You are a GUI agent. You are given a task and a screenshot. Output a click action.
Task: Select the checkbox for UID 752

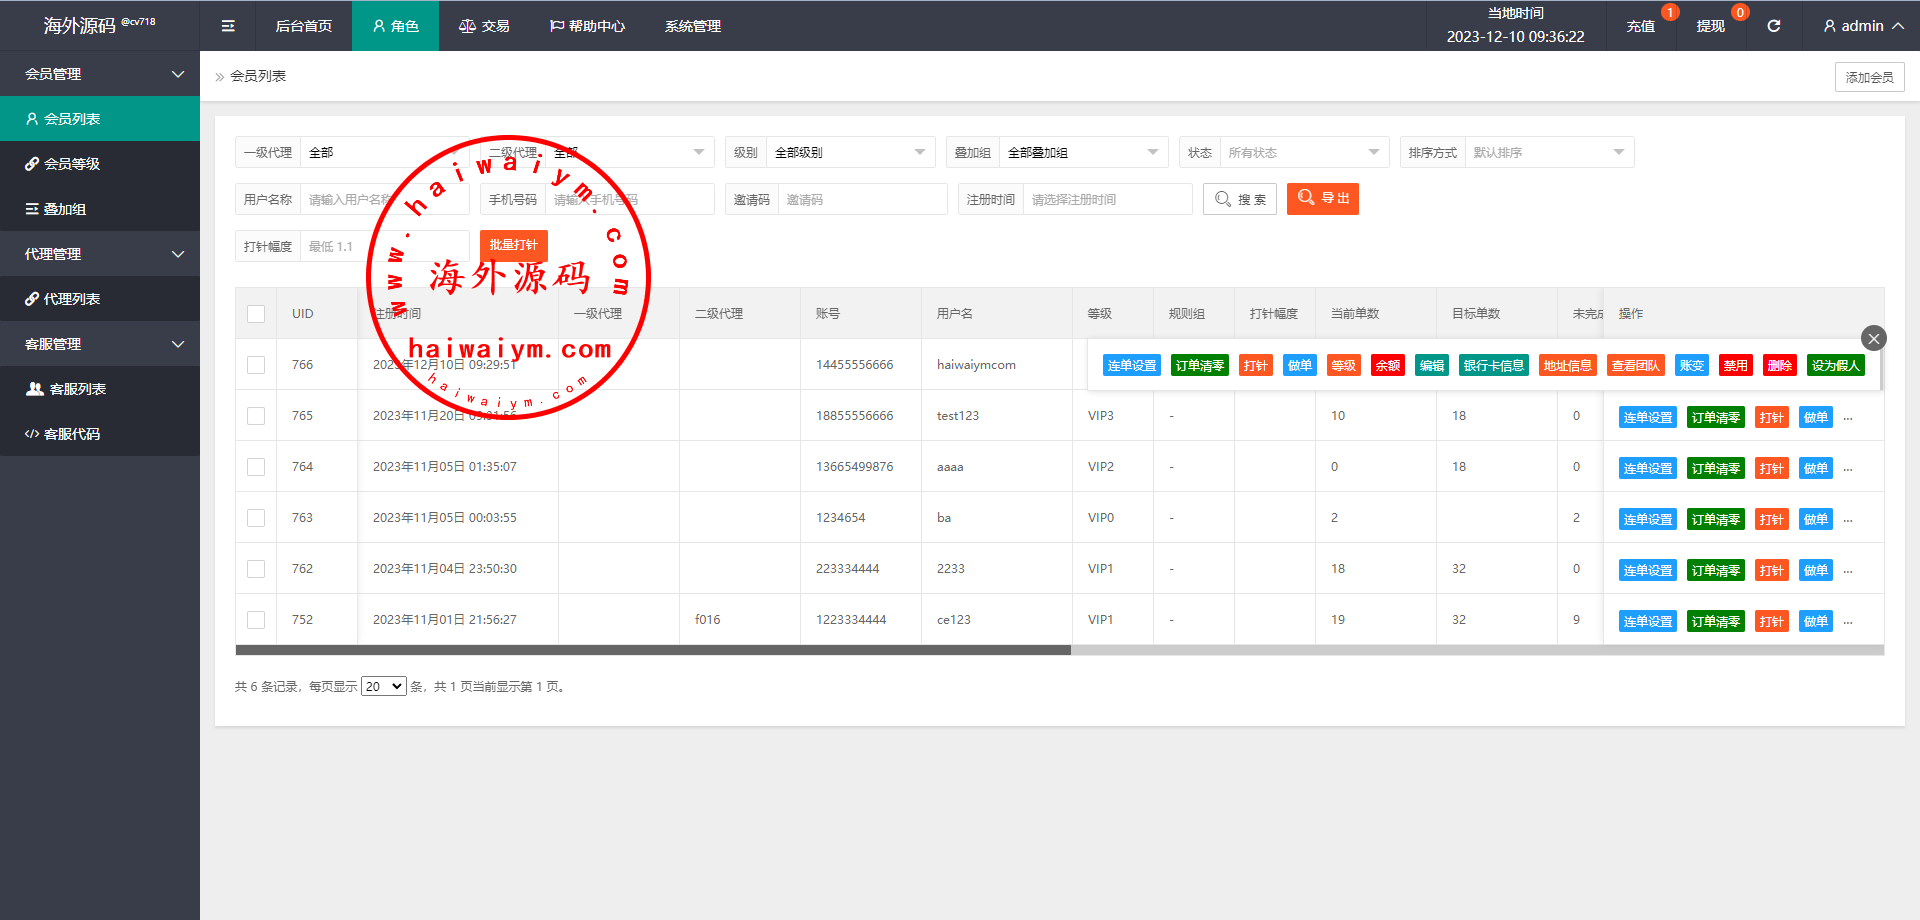coord(256,620)
